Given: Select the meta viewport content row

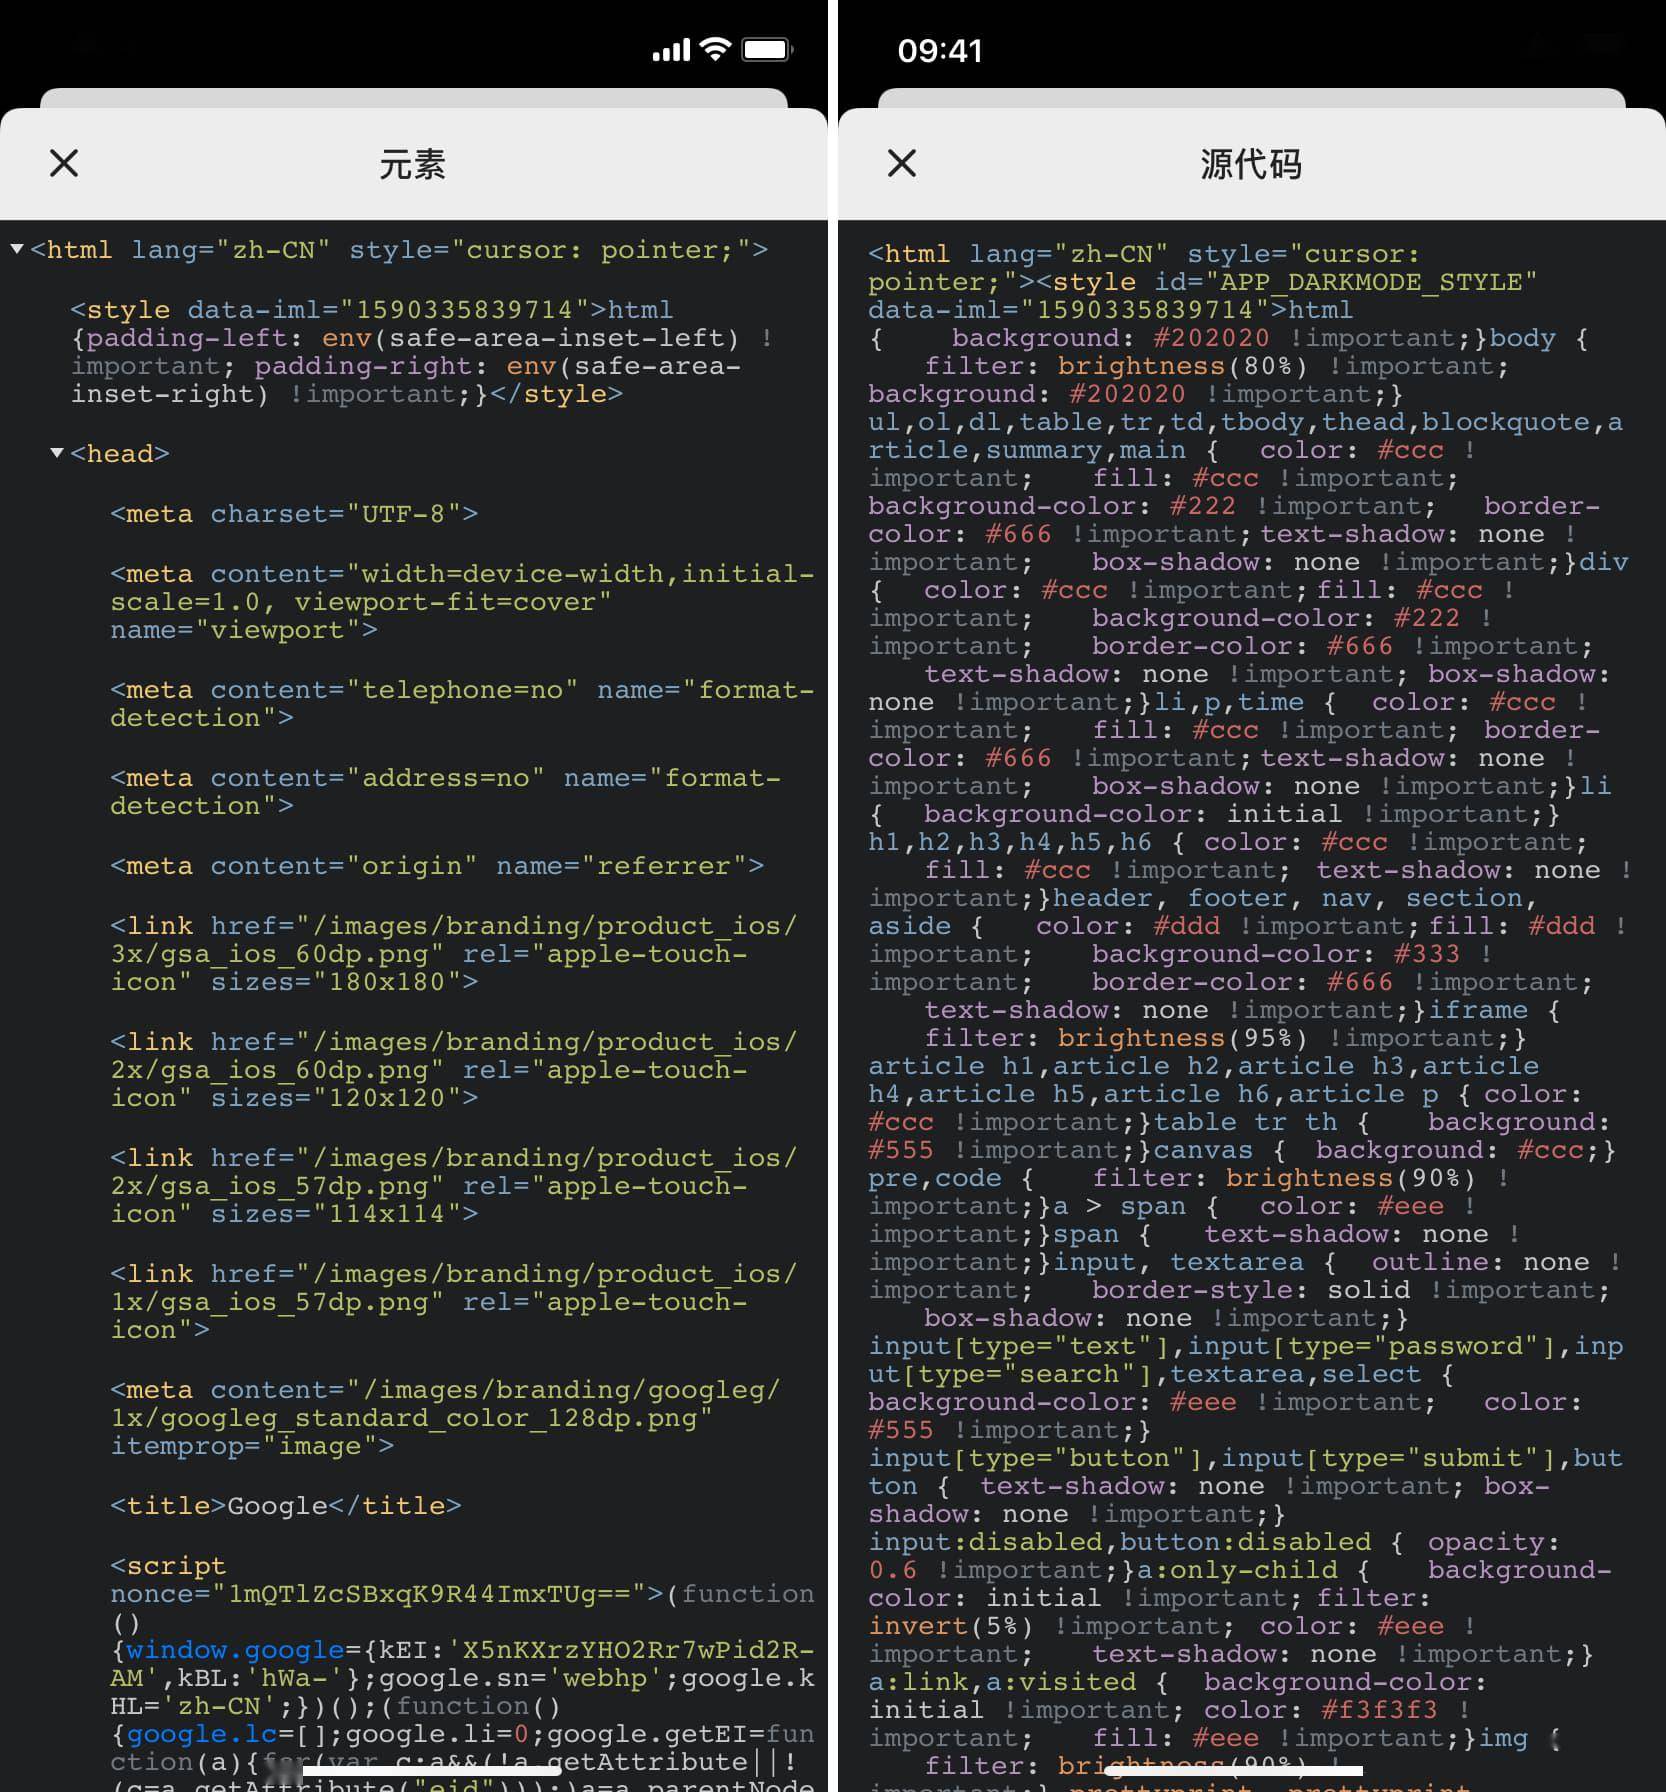Looking at the screenshot, I should pyautogui.click(x=462, y=601).
